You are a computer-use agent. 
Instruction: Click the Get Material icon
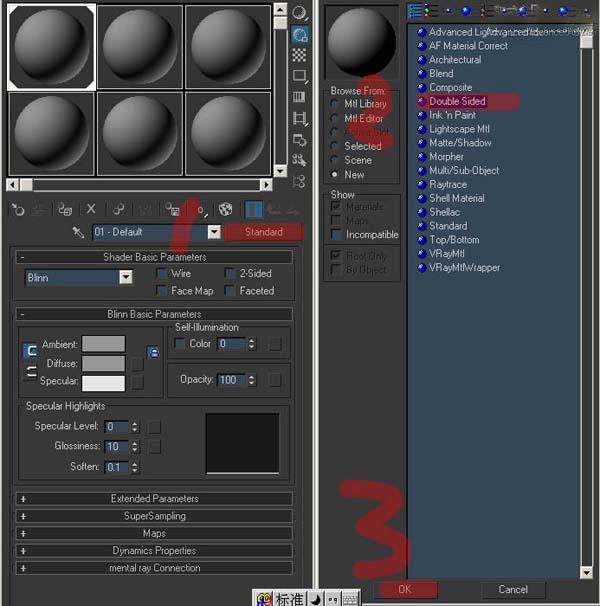coord(17,210)
